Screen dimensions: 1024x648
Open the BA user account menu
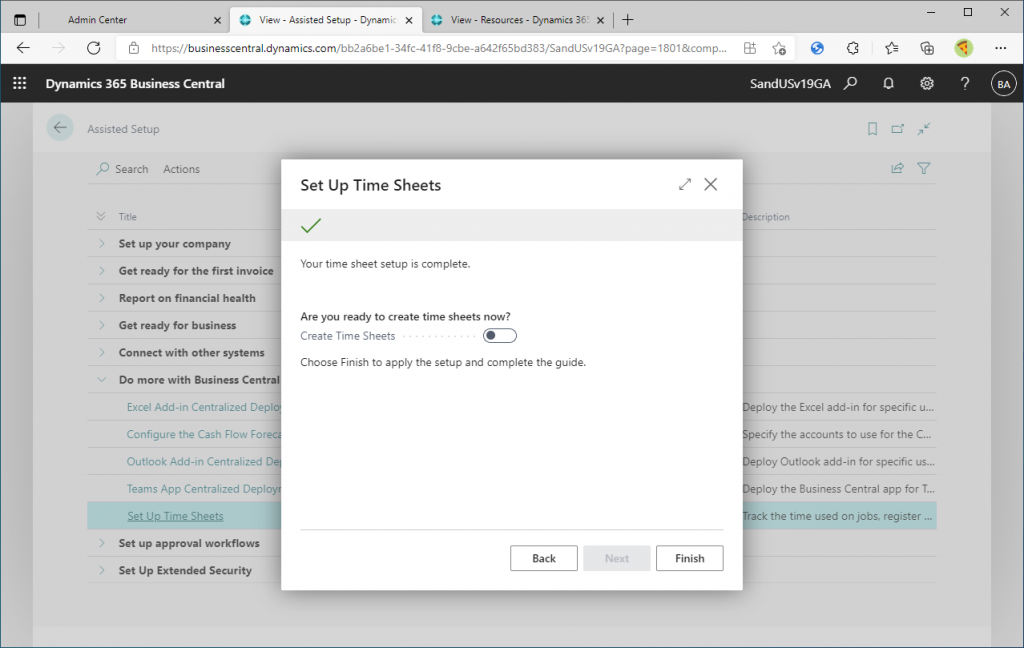point(1004,84)
